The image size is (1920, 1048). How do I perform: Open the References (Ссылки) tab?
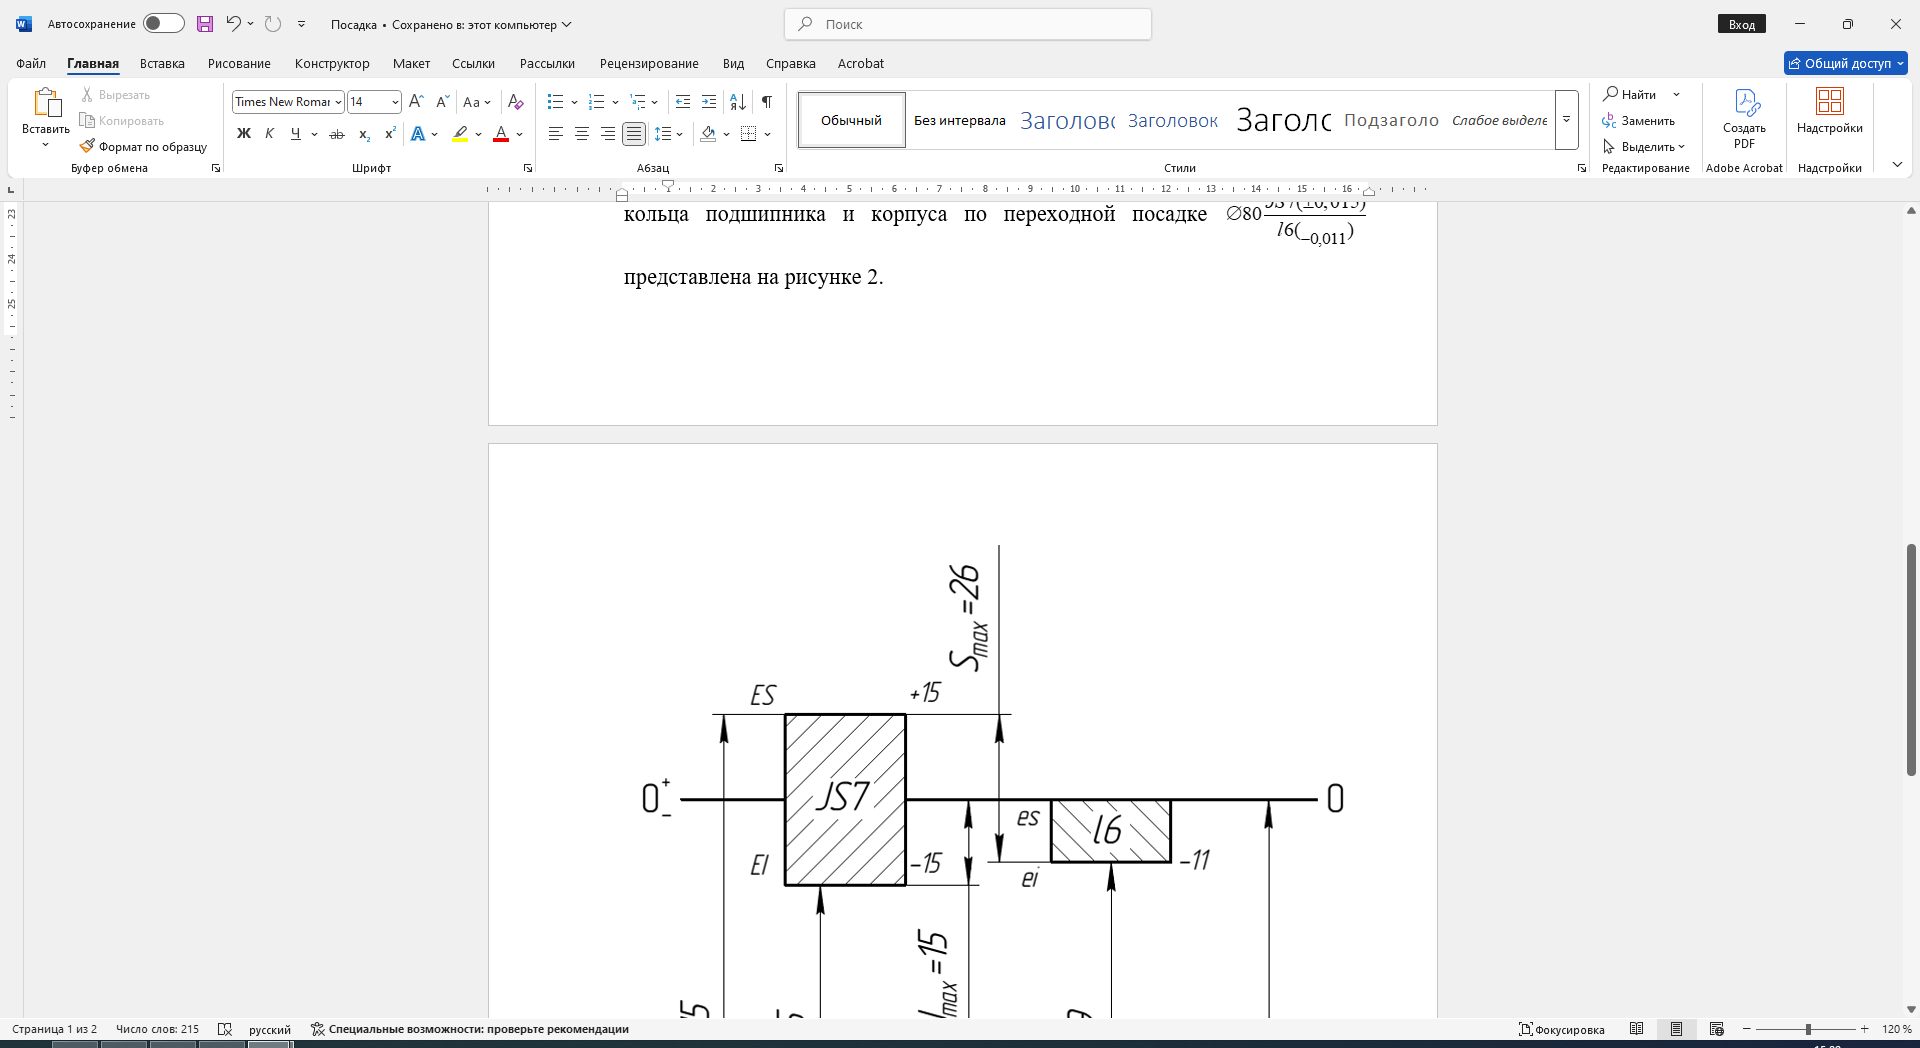pos(473,63)
